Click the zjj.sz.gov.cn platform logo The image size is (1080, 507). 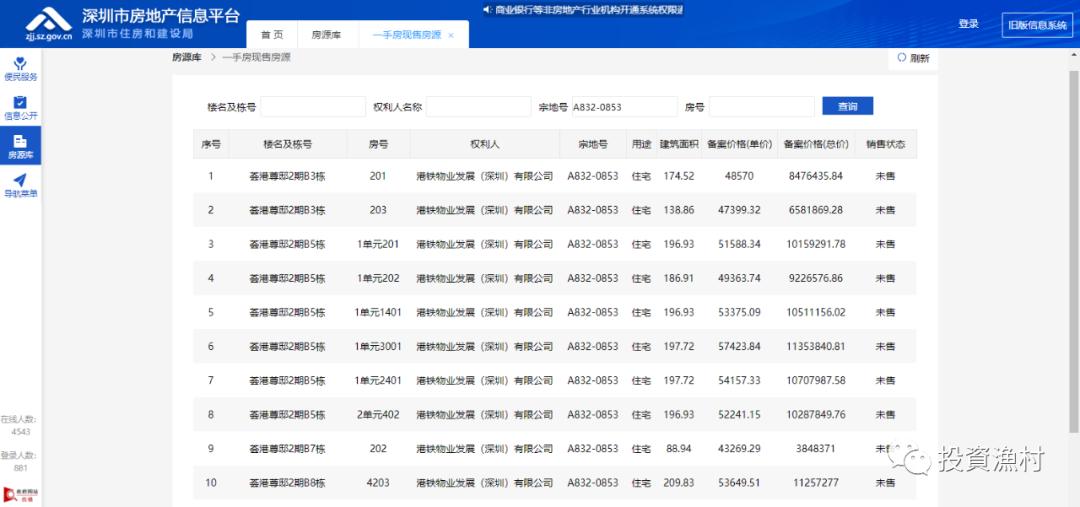click(48, 24)
